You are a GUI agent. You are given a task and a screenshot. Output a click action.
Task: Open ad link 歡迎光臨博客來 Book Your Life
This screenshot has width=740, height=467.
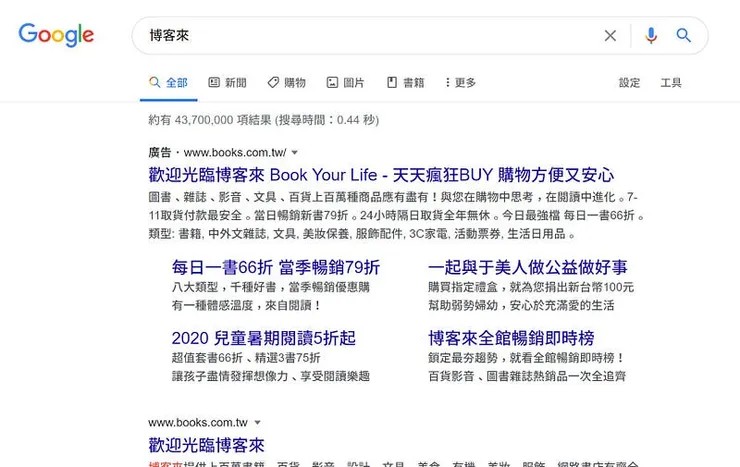[x=381, y=175]
